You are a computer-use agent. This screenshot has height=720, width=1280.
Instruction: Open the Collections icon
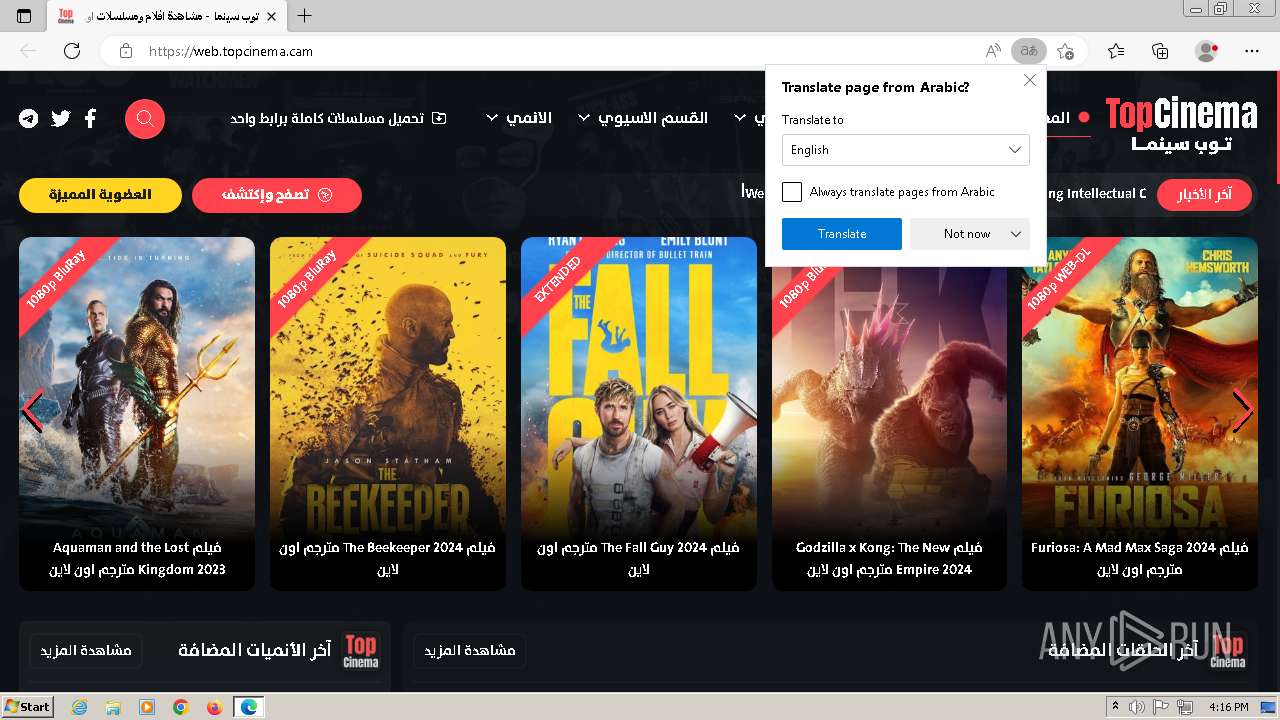tap(1160, 51)
